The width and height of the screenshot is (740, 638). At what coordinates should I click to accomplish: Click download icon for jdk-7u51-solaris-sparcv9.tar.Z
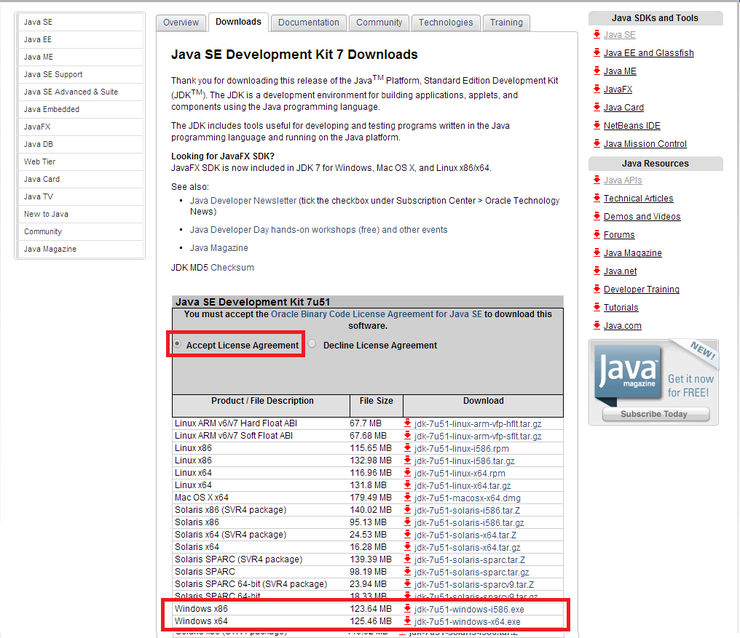407,584
